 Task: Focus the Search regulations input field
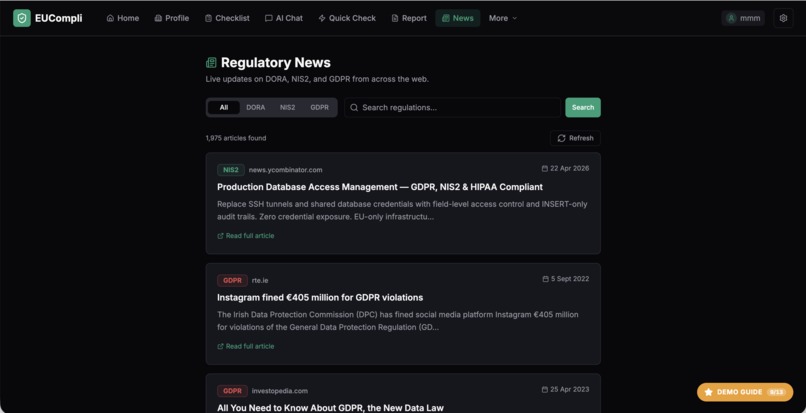point(452,107)
